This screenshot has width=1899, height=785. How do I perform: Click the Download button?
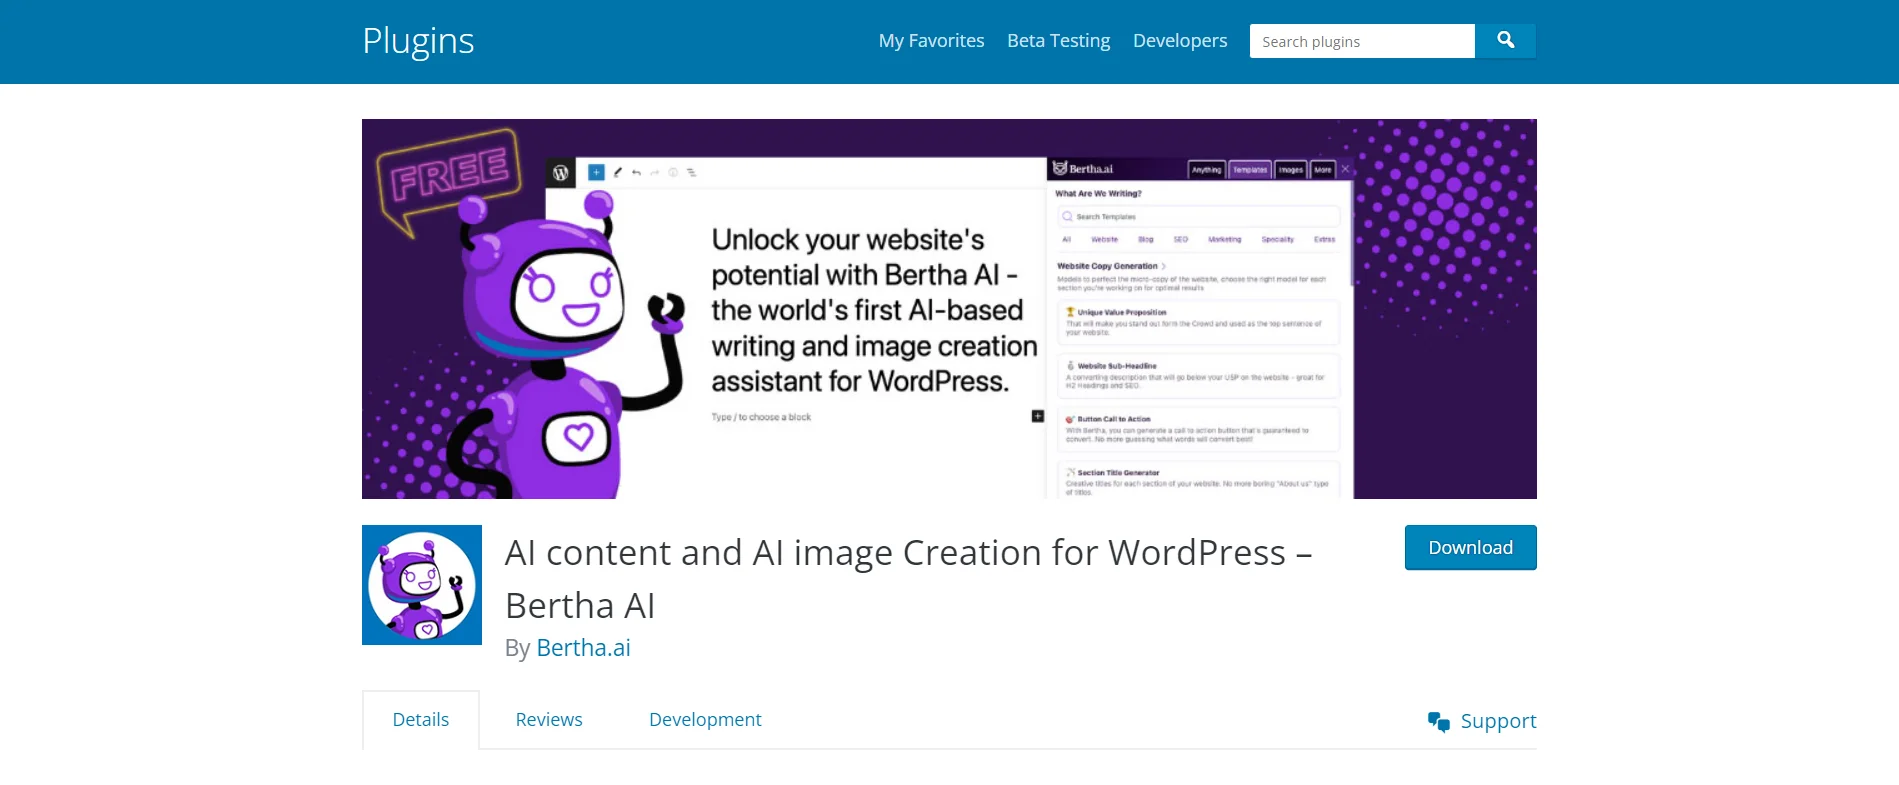(x=1470, y=548)
